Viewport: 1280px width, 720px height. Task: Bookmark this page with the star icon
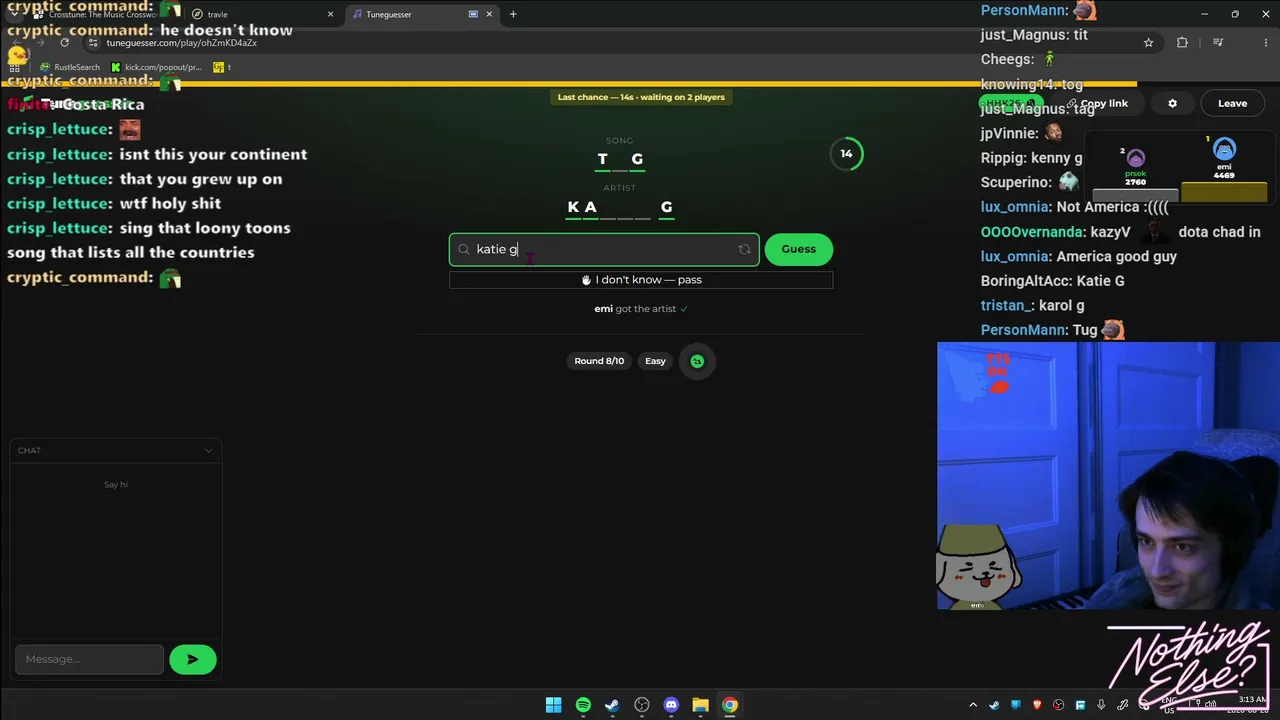pos(1148,43)
